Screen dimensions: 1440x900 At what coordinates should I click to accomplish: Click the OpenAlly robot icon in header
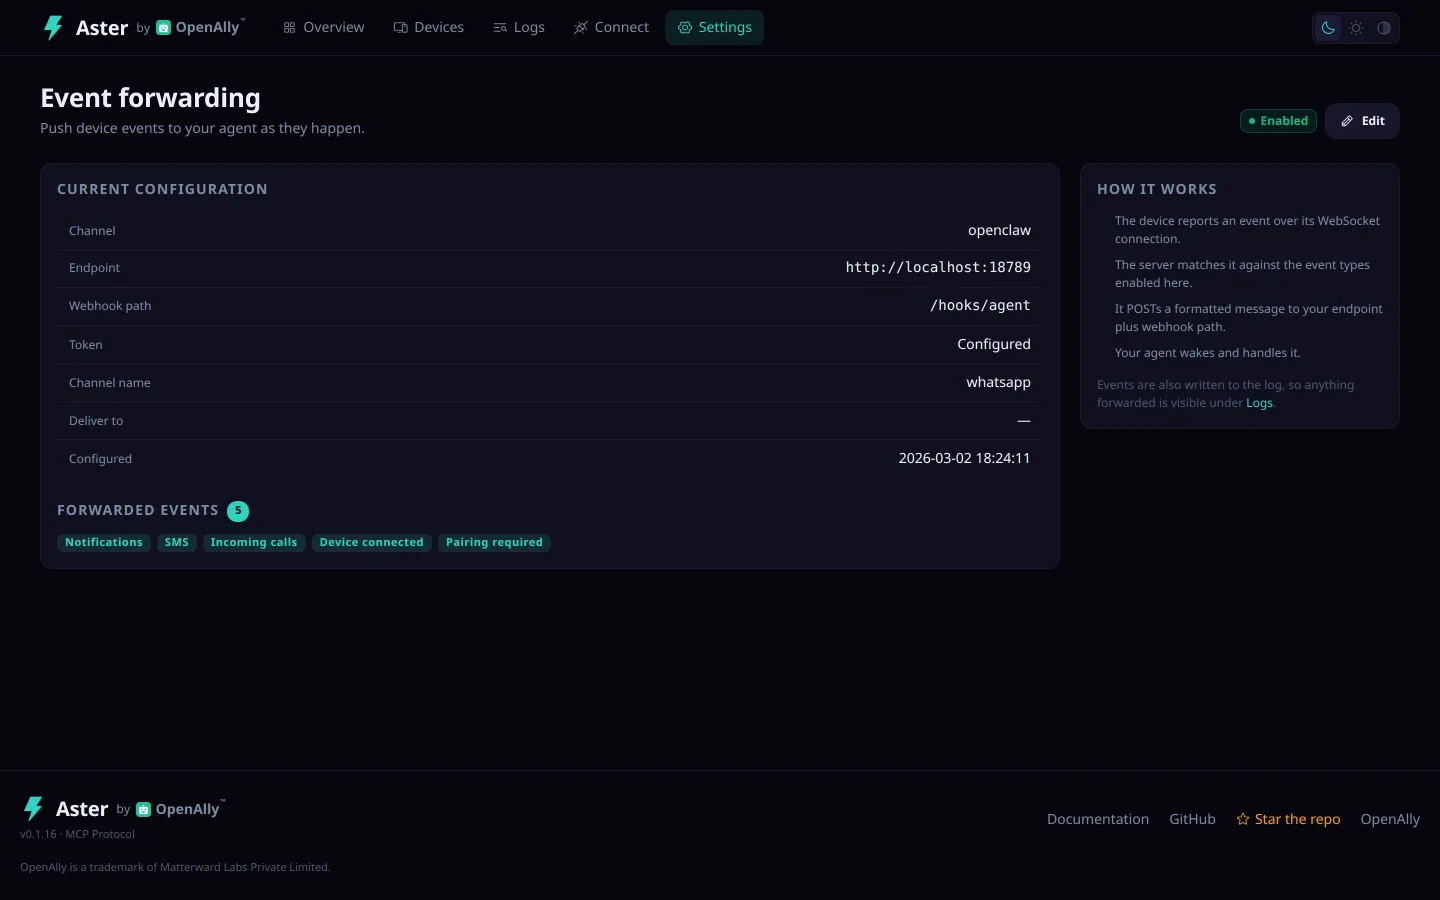coord(163,28)
